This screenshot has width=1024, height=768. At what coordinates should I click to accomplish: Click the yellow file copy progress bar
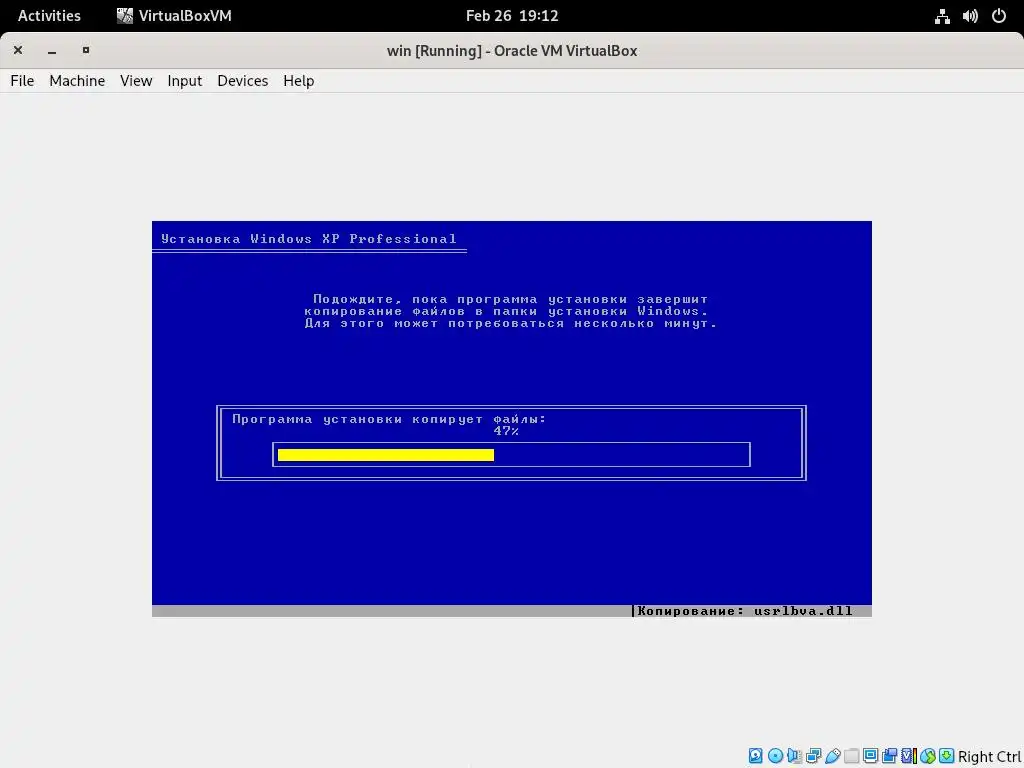pyautogui.click(x=386, y=455)
